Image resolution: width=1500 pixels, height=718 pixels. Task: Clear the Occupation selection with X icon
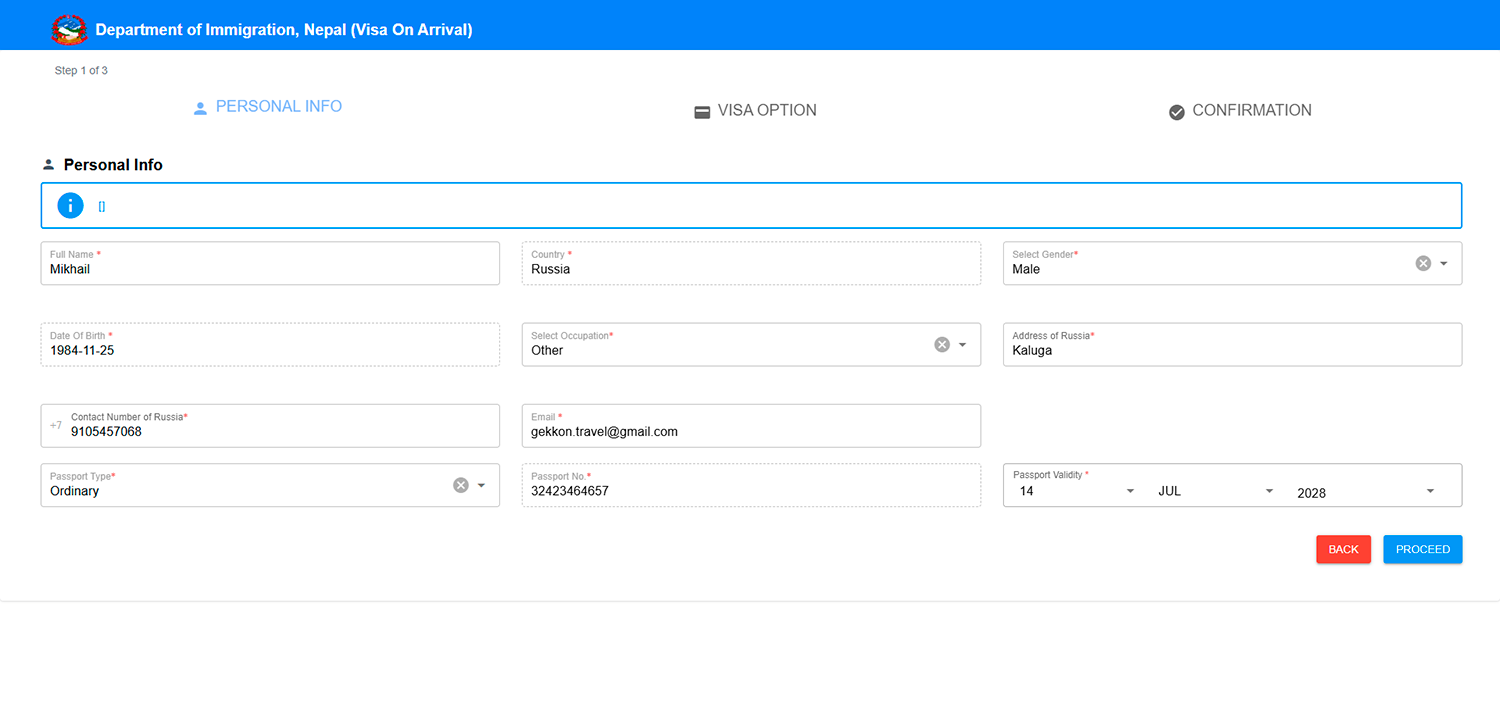(x=942, y=344)
